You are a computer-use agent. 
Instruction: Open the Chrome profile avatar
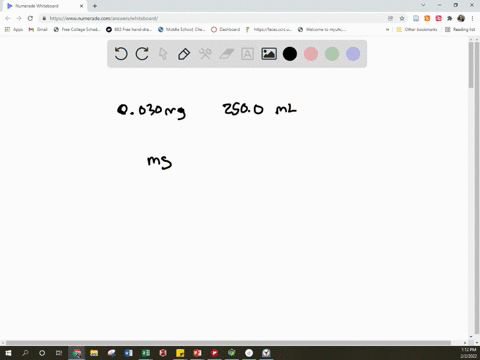(461, 18)
